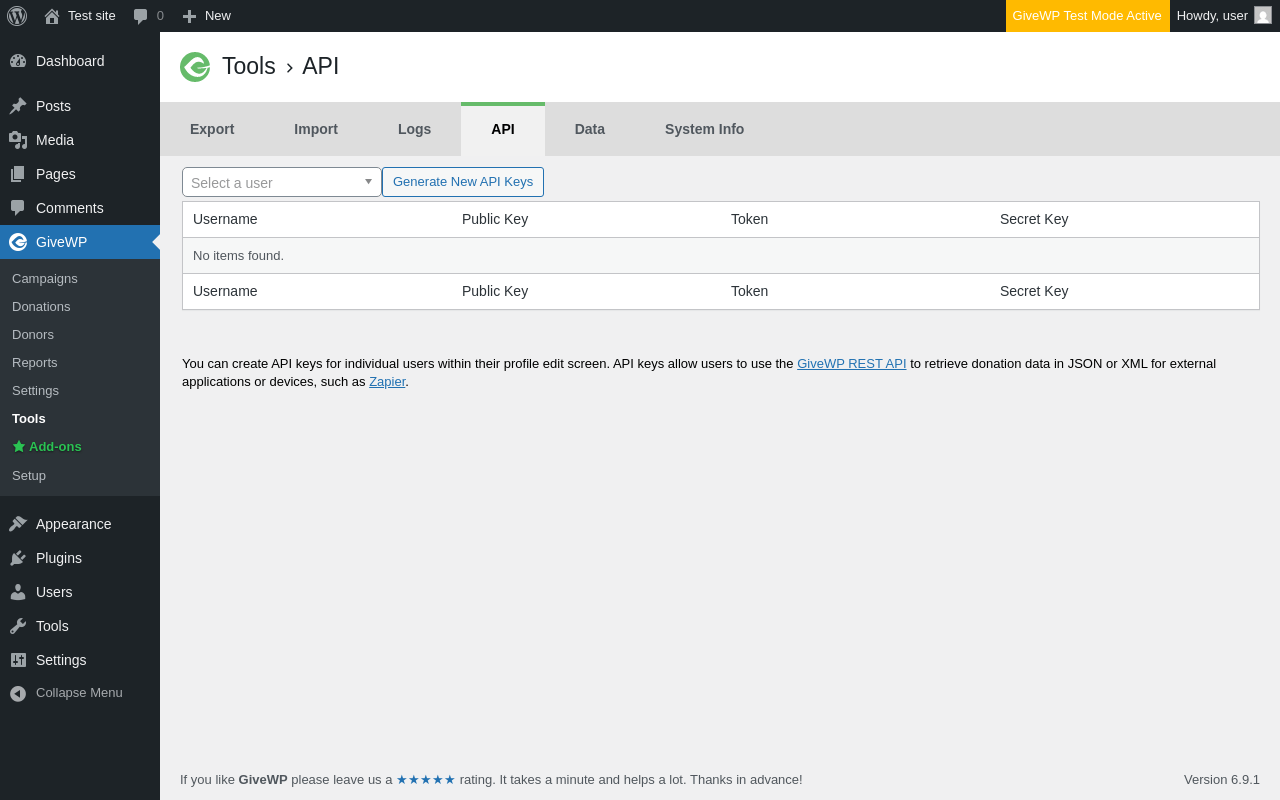Open the GiveWP REST API link
The image size is (1280, 800).
coord(851,364)
